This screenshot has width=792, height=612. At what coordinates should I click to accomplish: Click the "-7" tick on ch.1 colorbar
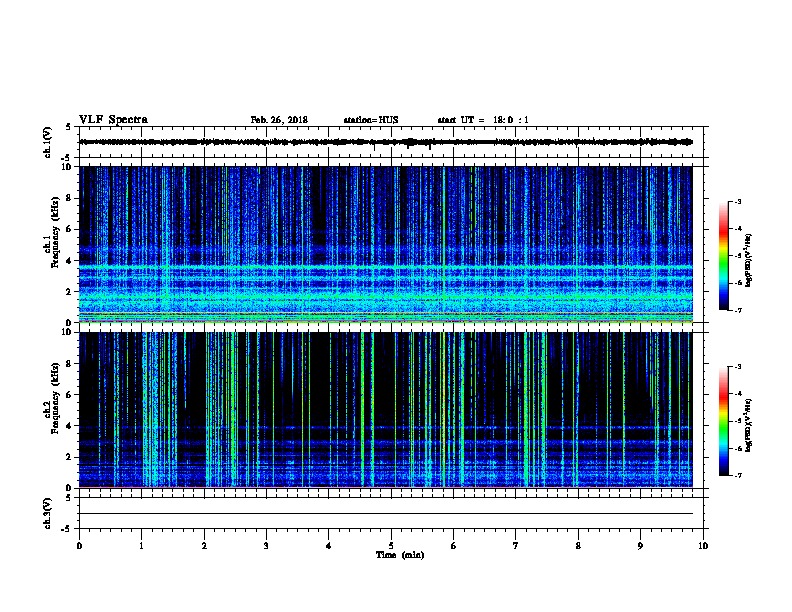point(737,310)
